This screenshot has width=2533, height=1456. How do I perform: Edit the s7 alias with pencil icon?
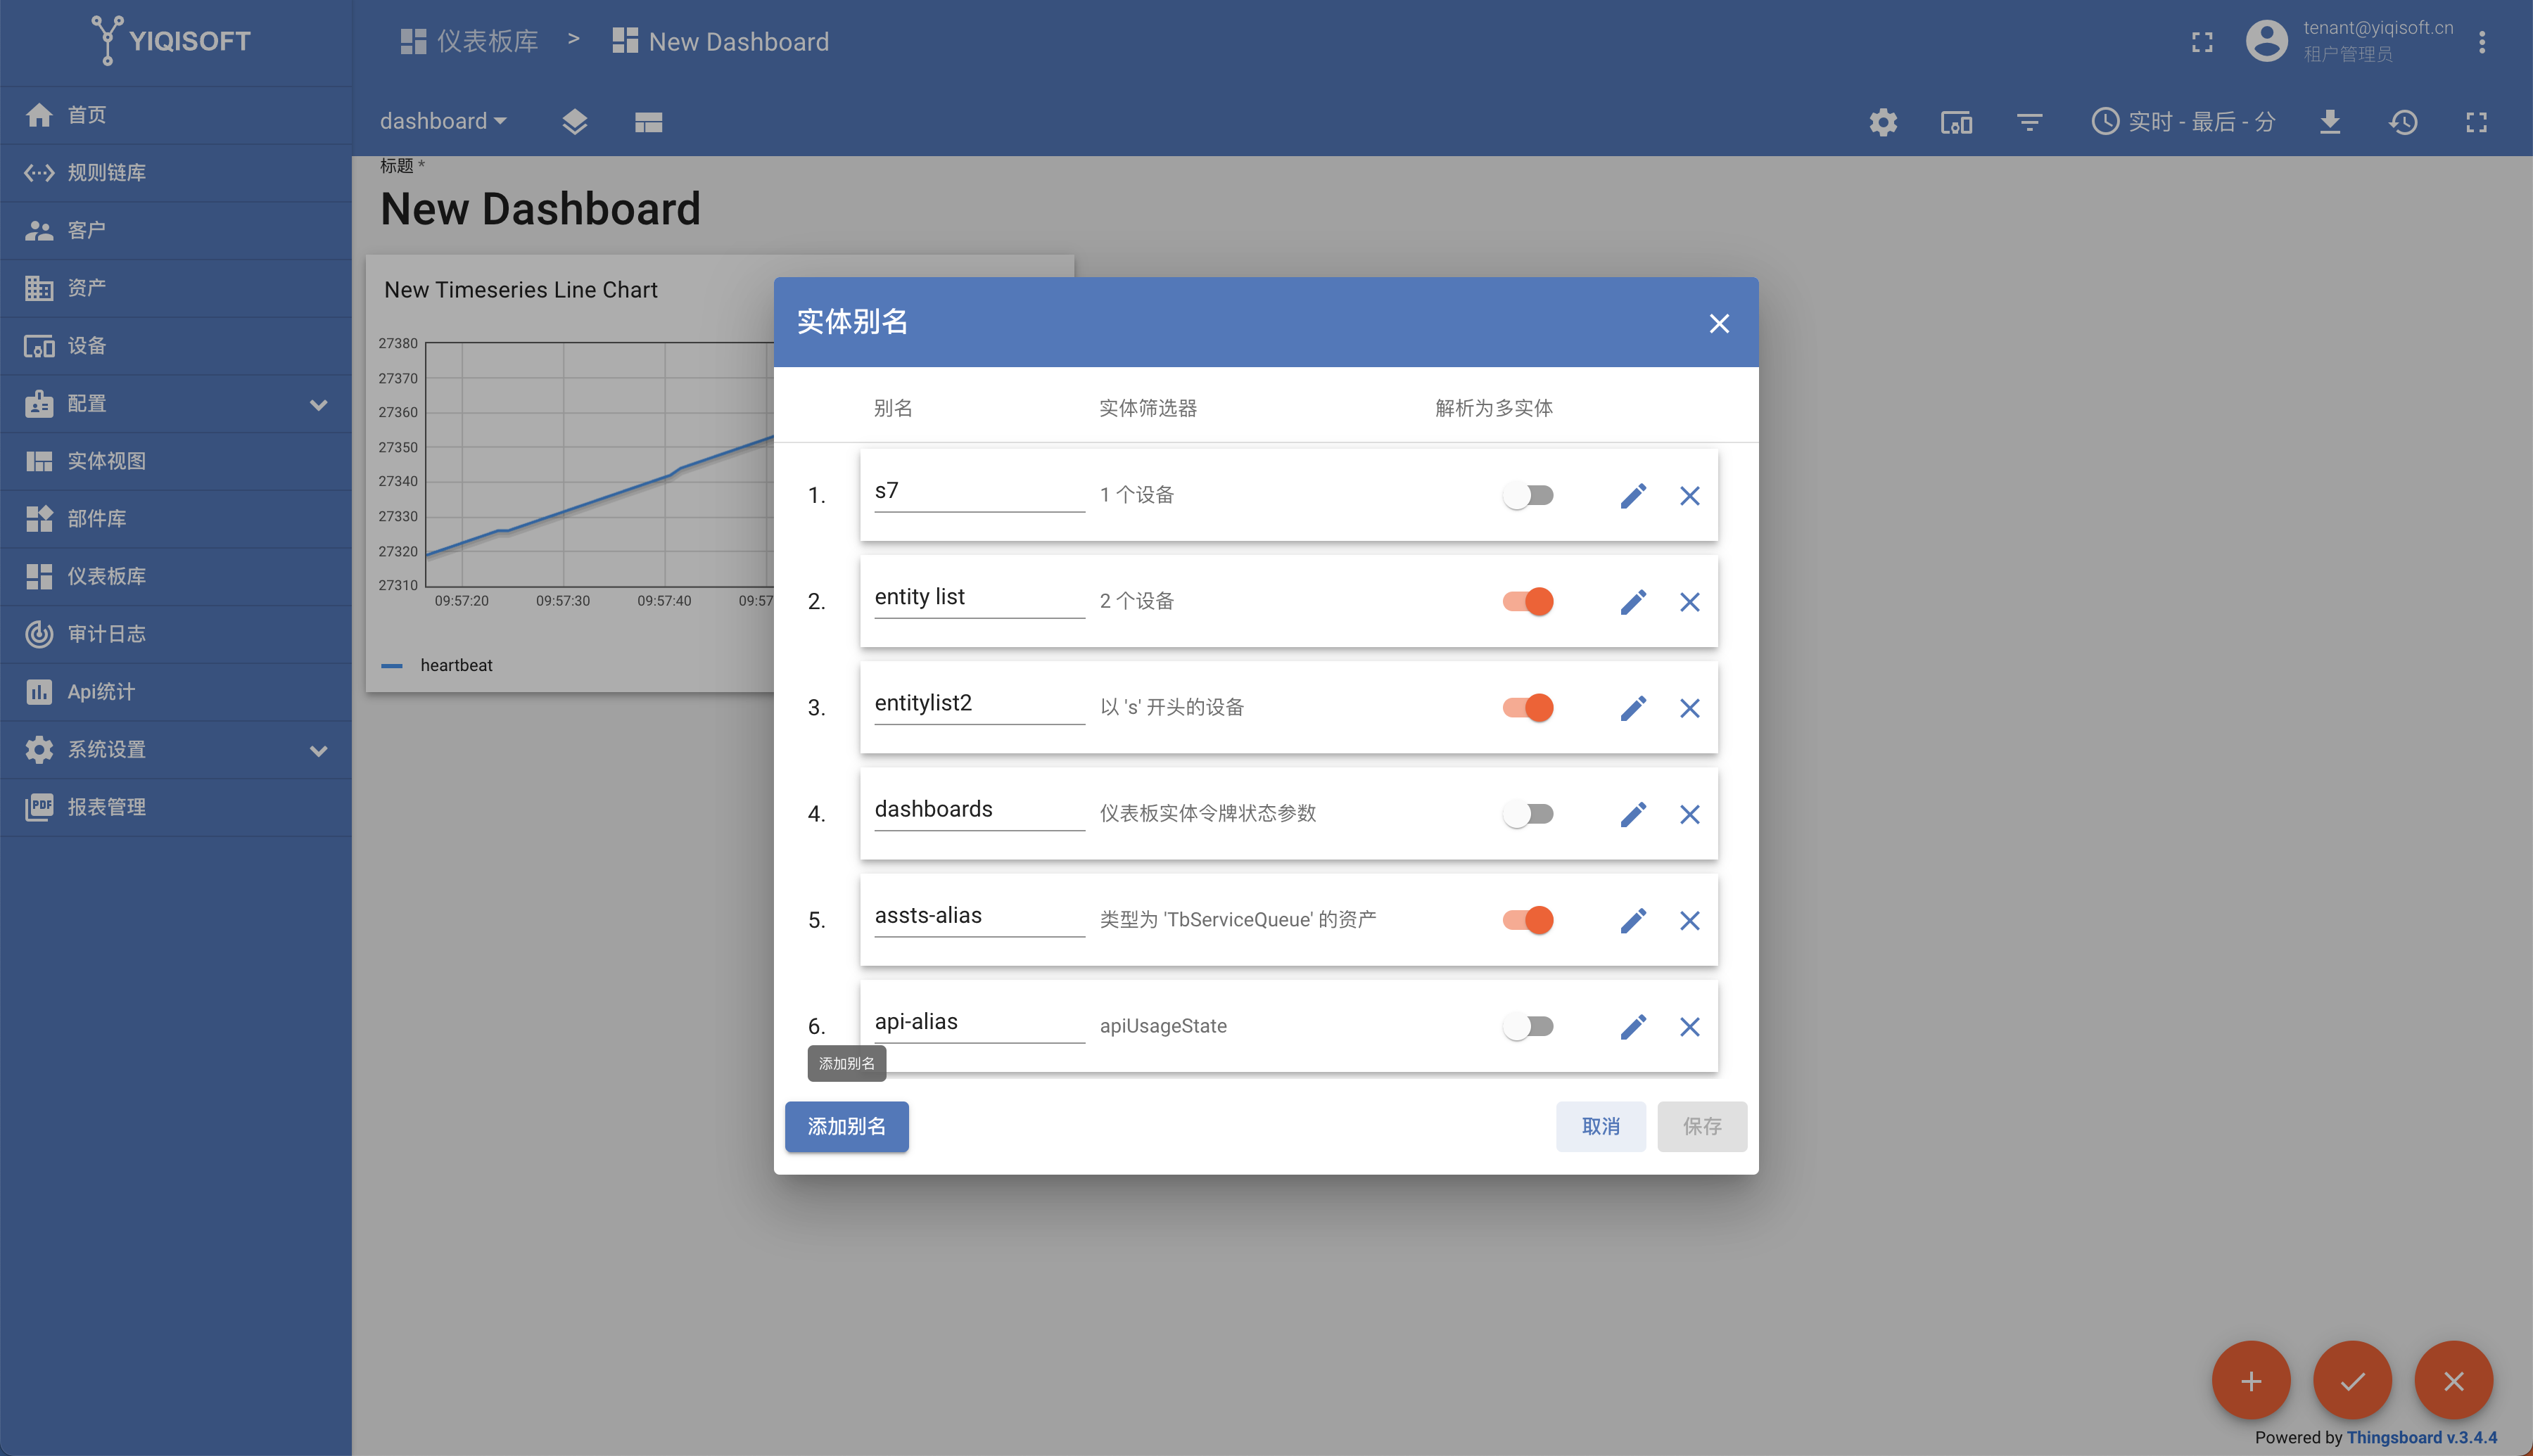(1633, 495)
